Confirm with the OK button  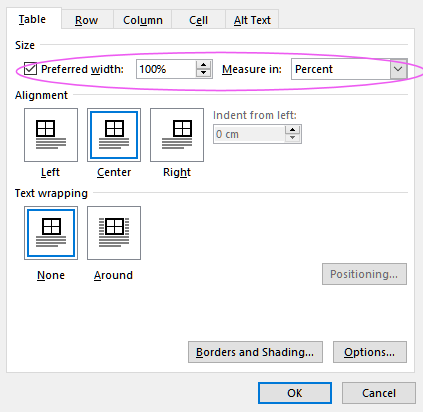[x=295, y=393]
